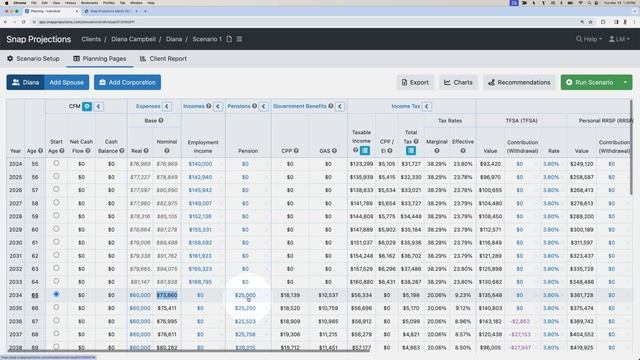Click info icon beside Real column header
This screenshot has height=360, width=640.
click(146, 151)
